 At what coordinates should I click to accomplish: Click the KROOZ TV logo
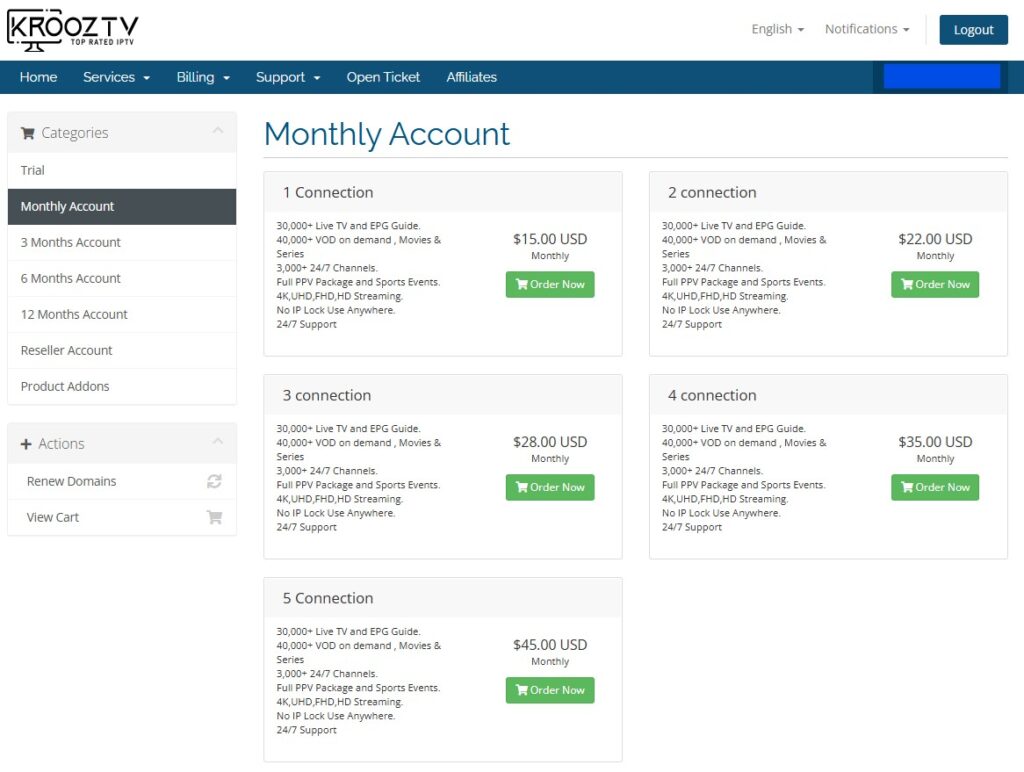73,31
